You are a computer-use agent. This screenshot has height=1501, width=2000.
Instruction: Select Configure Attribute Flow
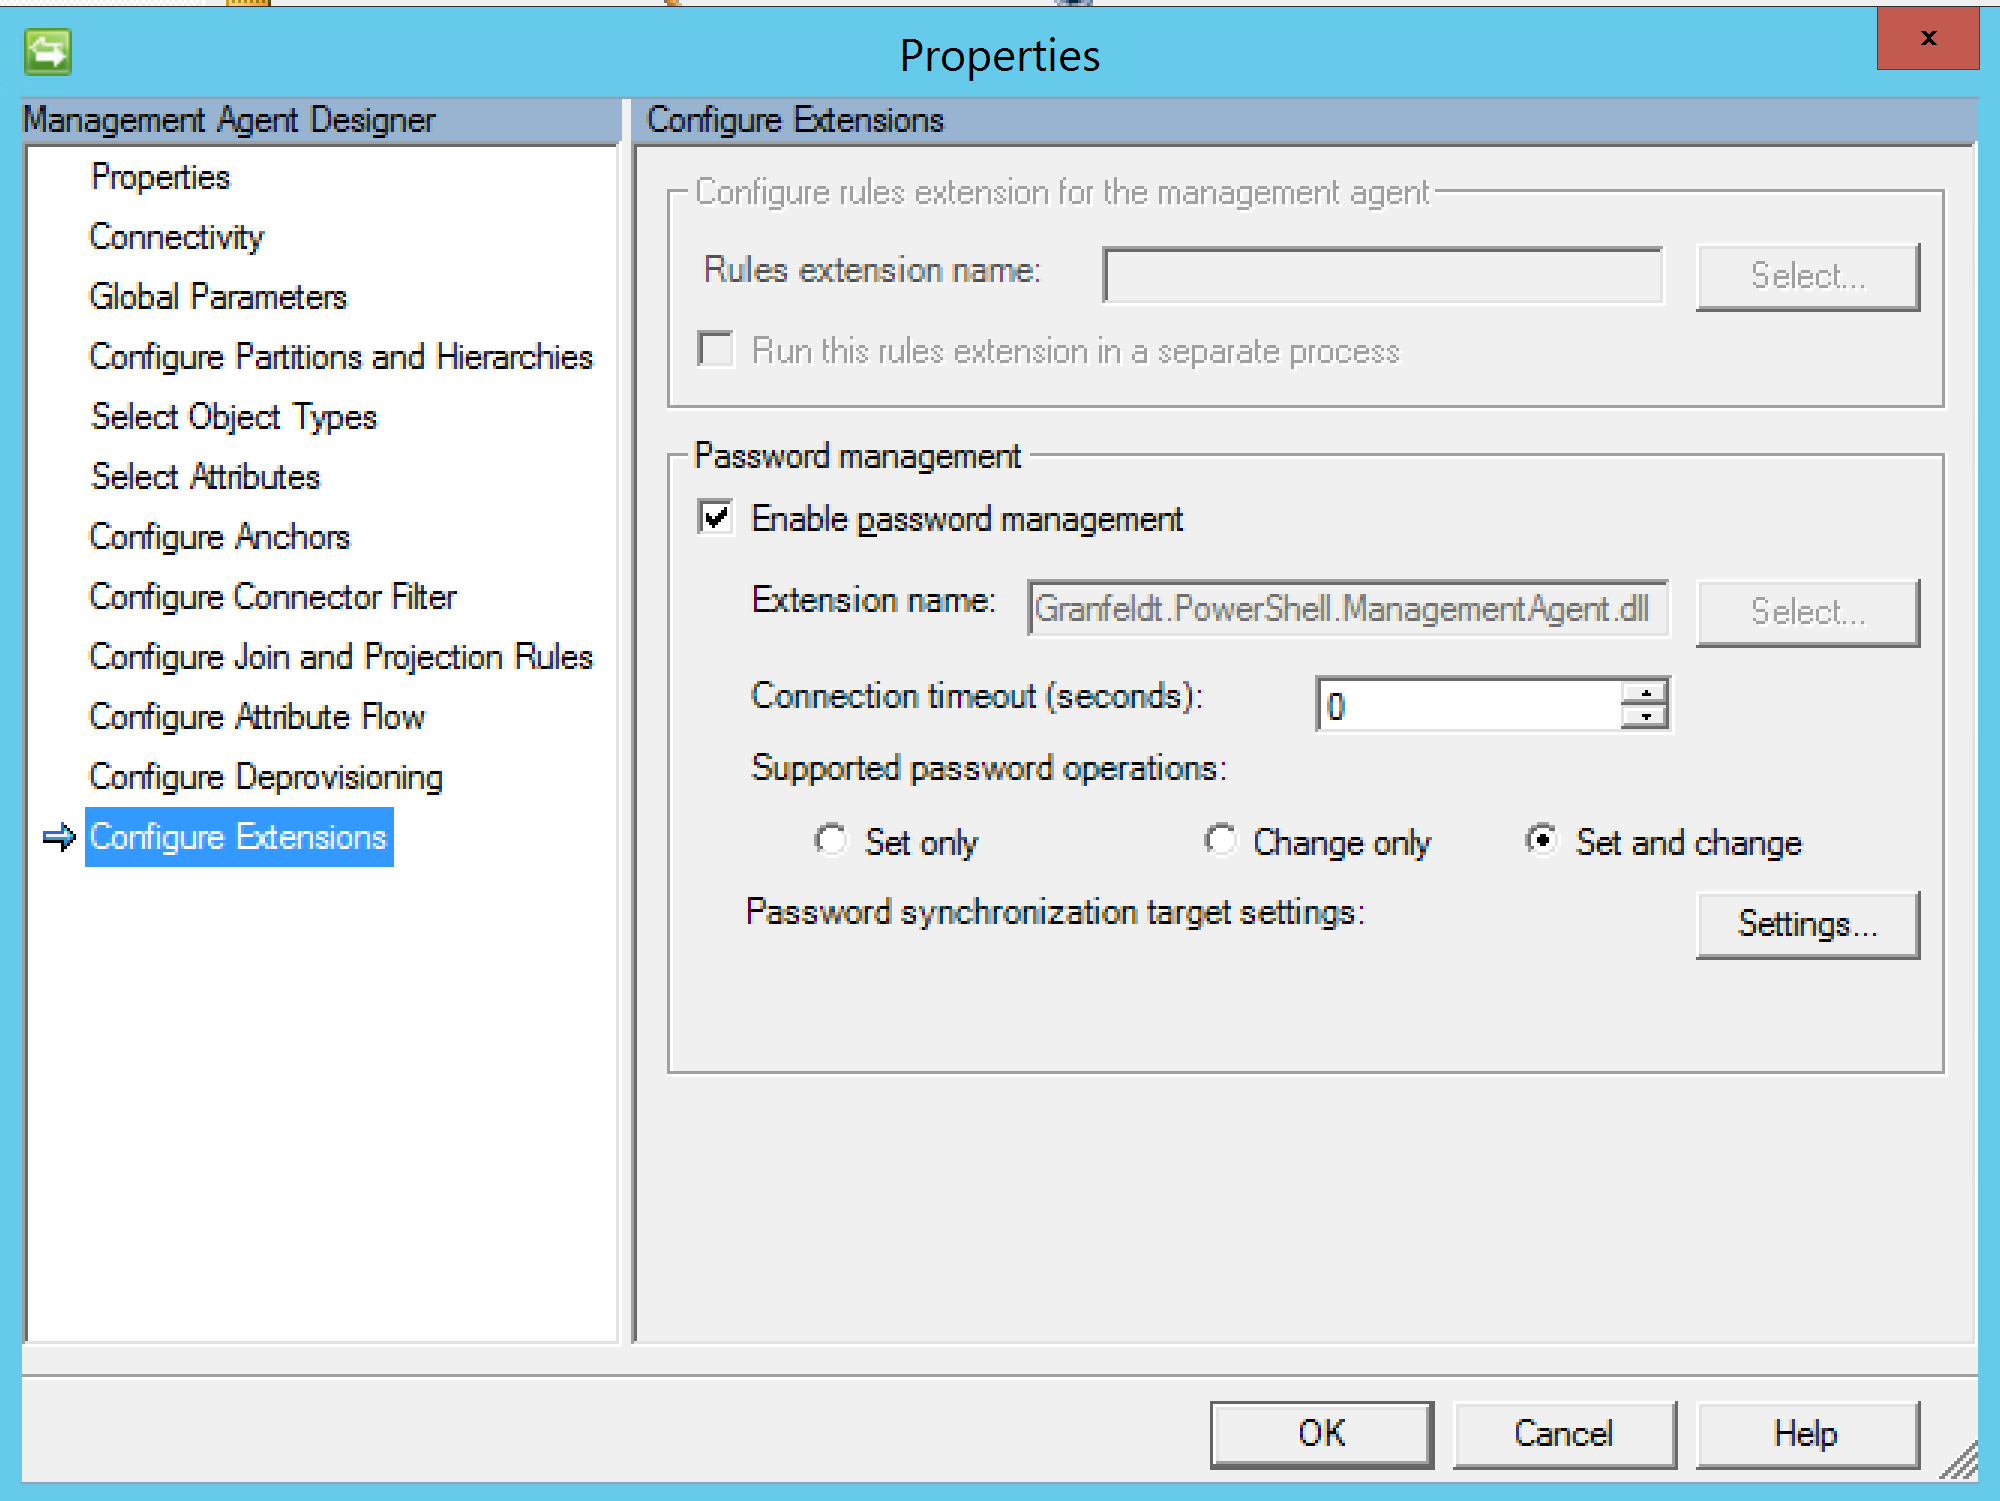[x=256, y=716]
